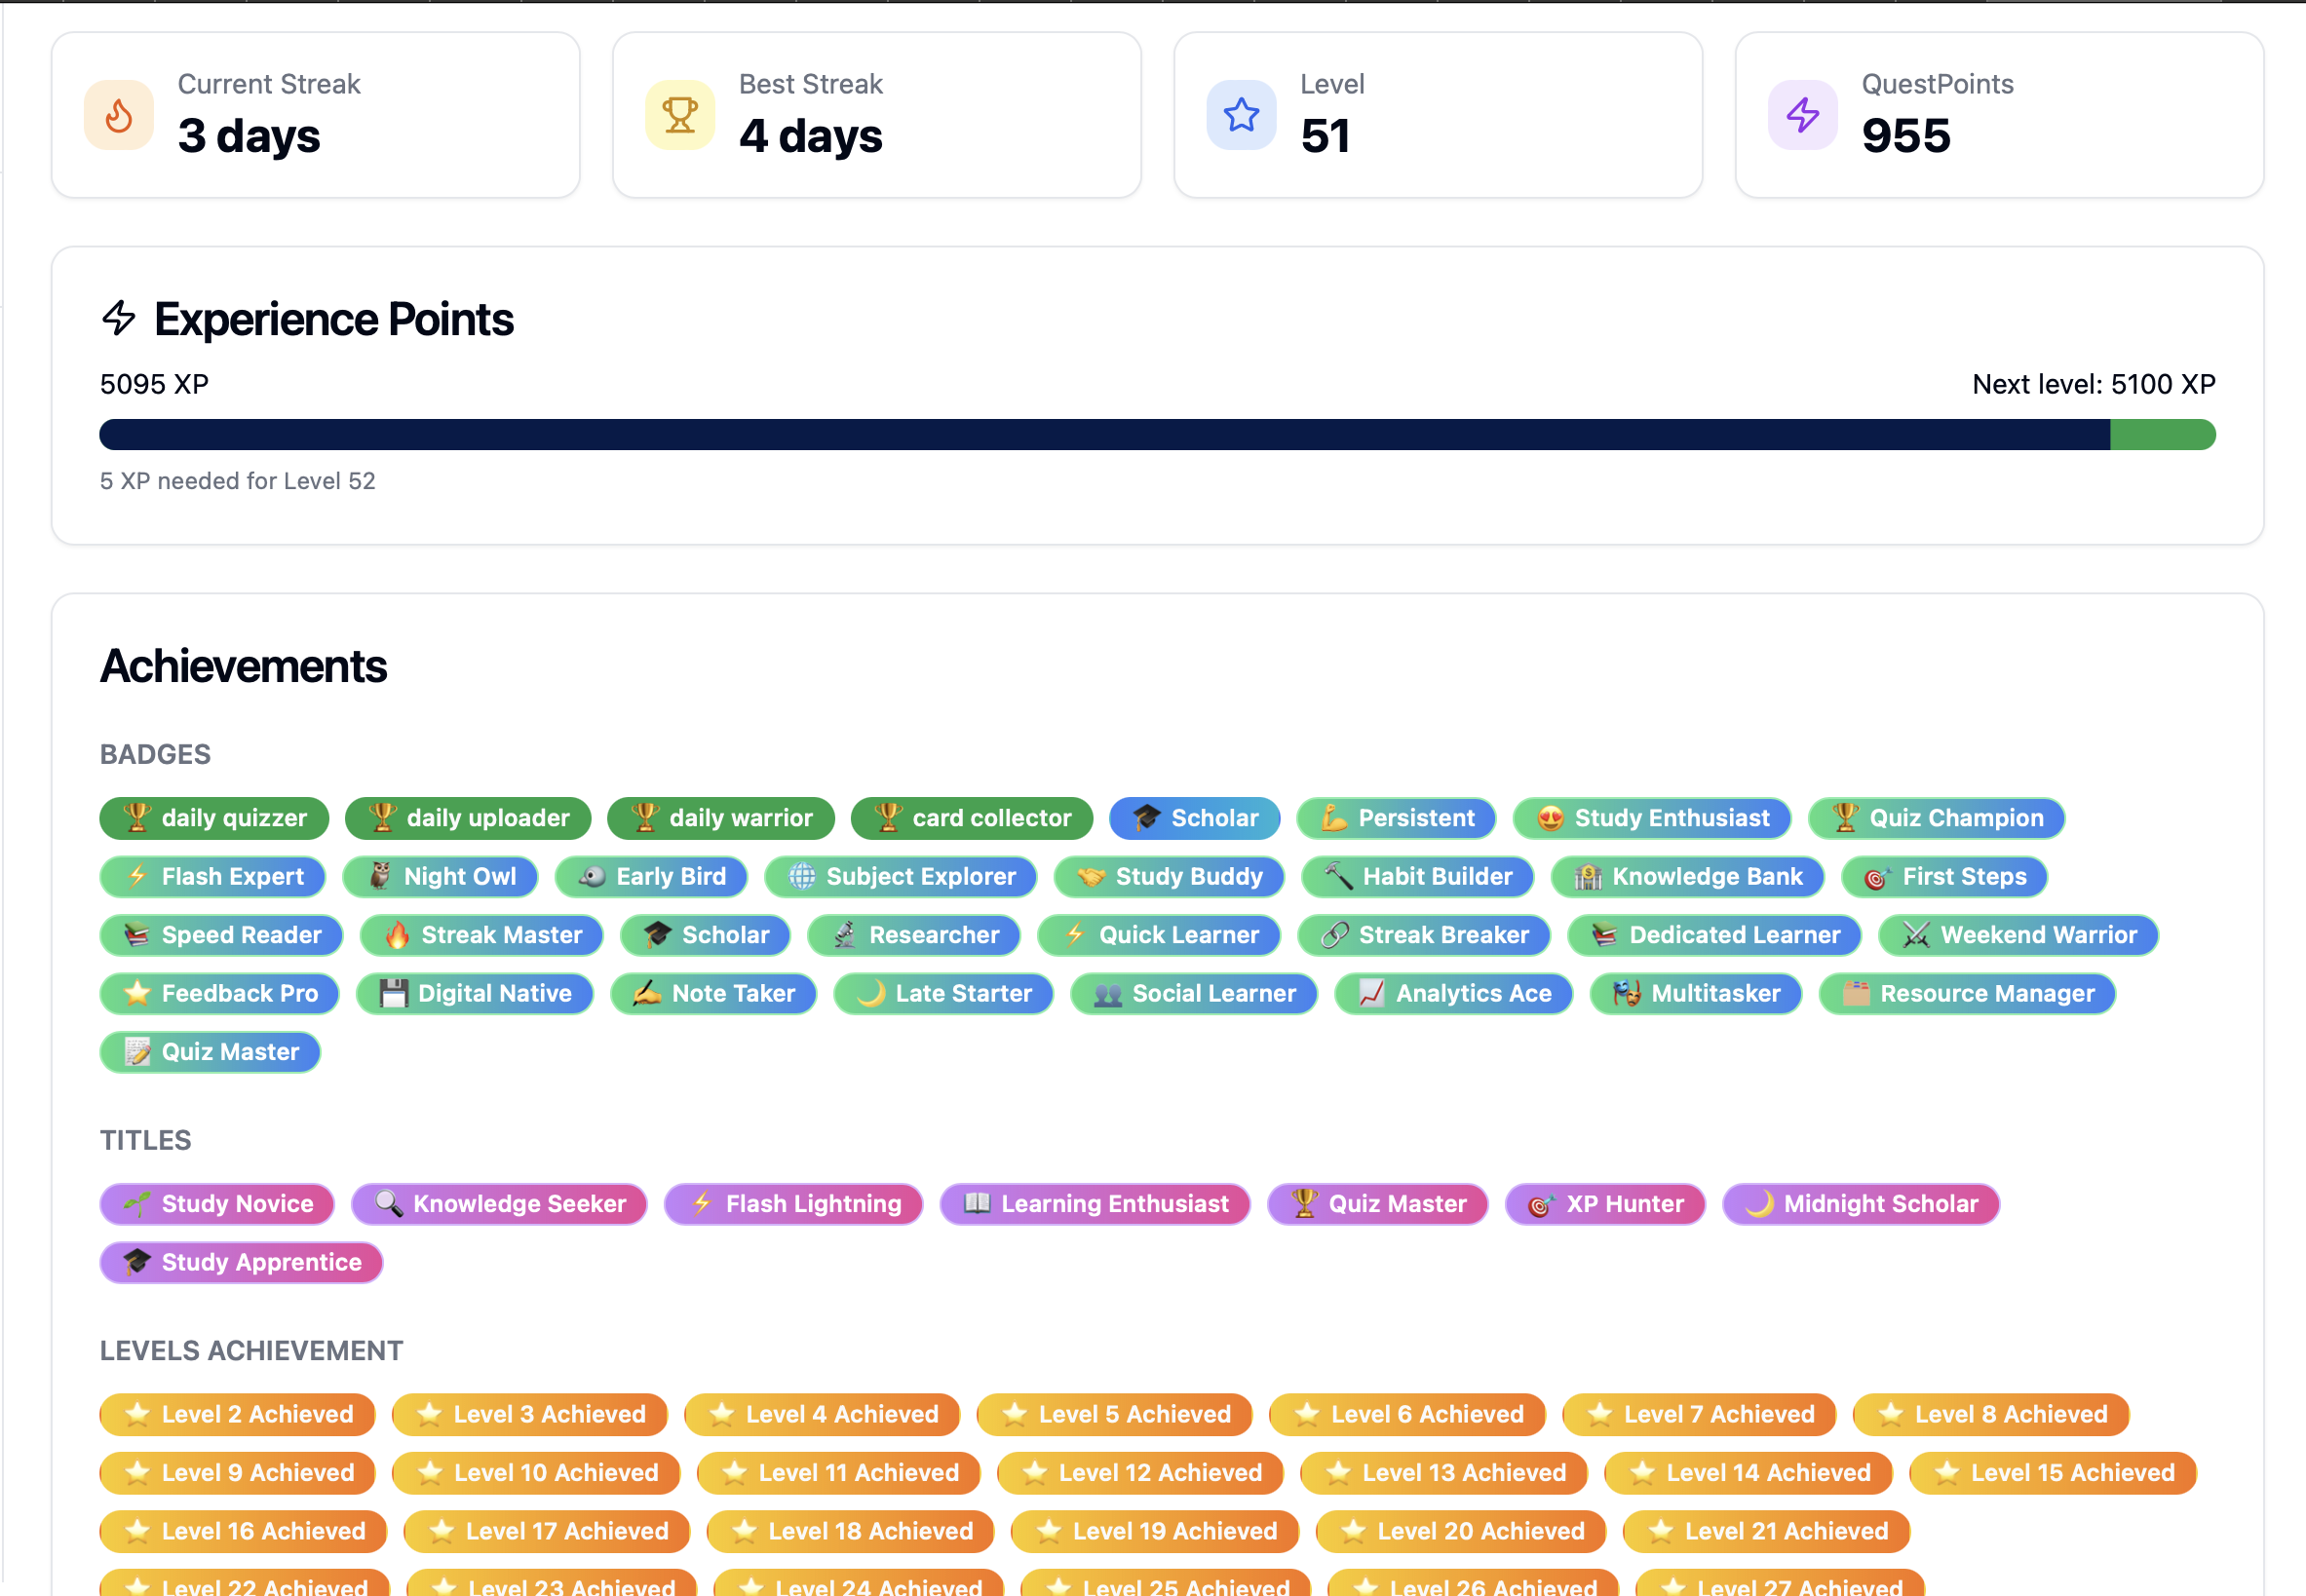Select the Analytics Ace badge

click(1453, 993)
